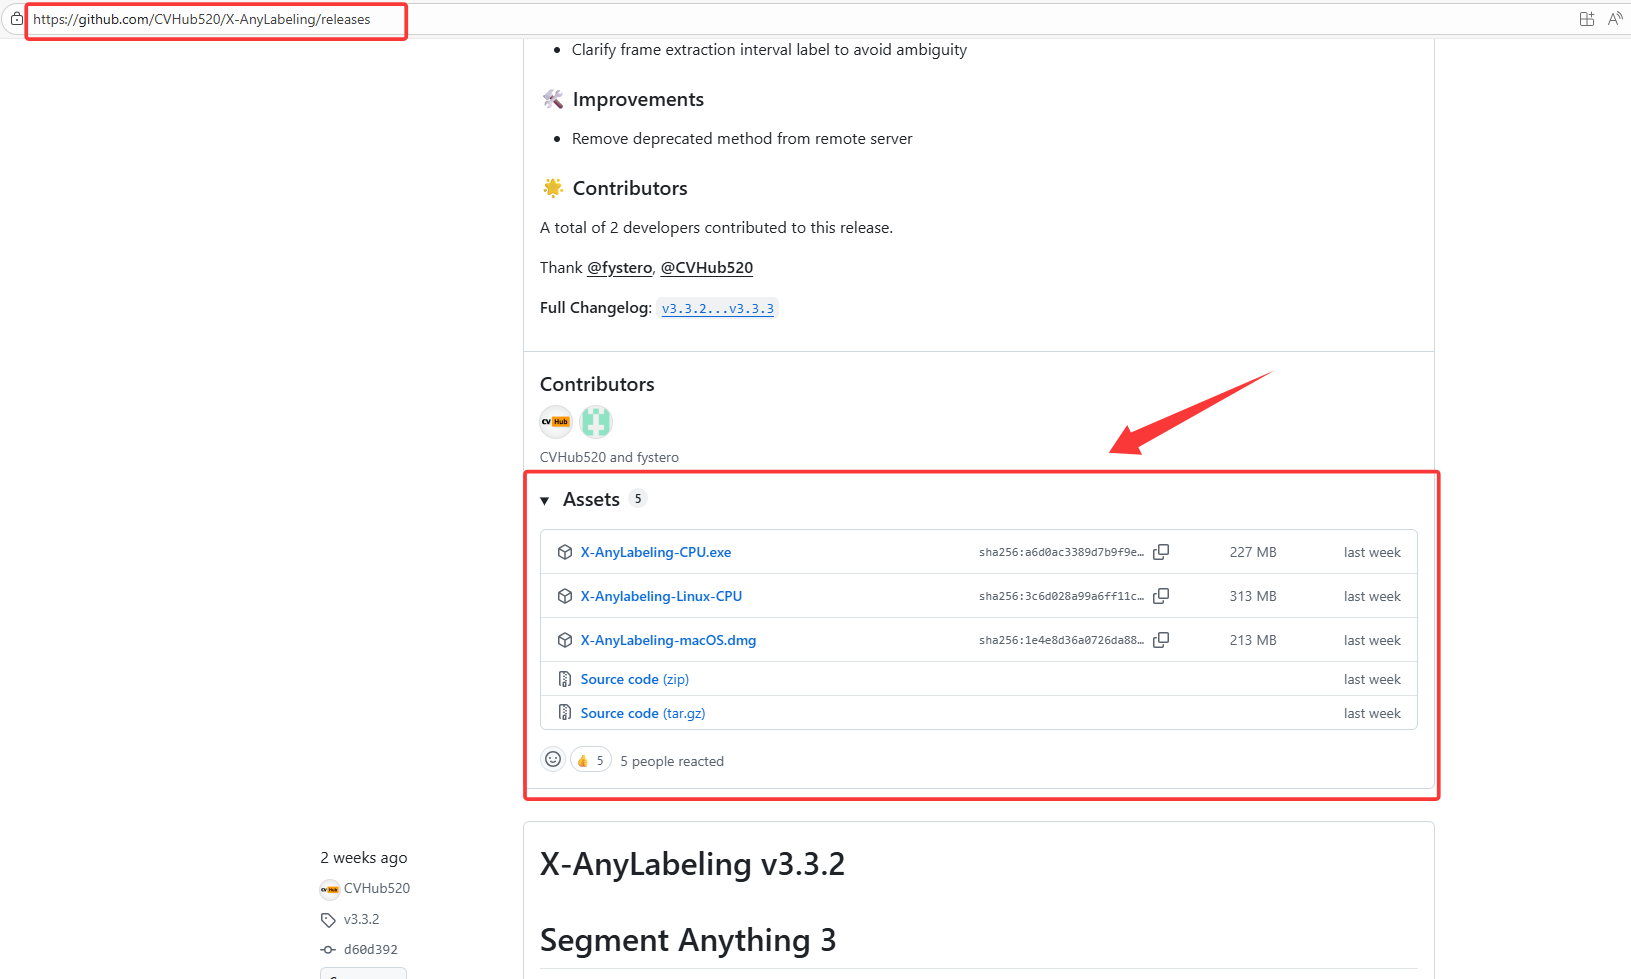Click the sha256:3c6d028a99a6ff11c hash text
The width and height of the screenshot is (1631, 979).
pyautogui.click(x=1061, y=596)
